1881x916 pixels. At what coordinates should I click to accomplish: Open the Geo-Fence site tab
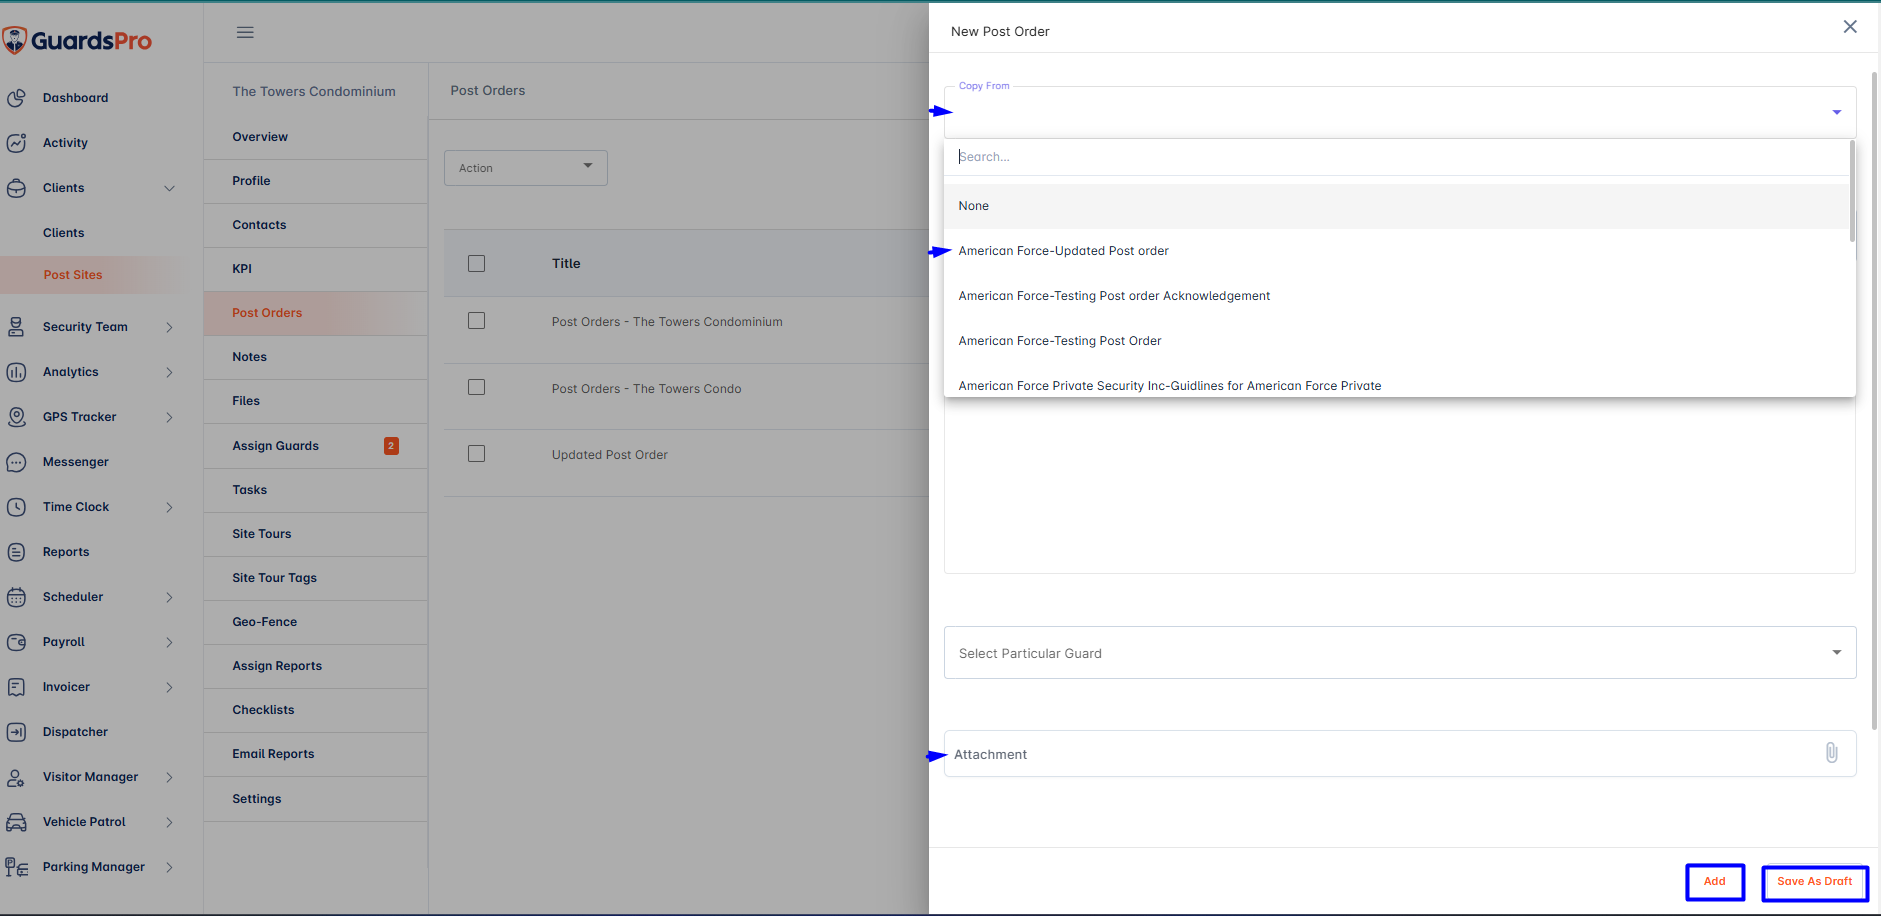pyautogui.click(x=316, y=622)
